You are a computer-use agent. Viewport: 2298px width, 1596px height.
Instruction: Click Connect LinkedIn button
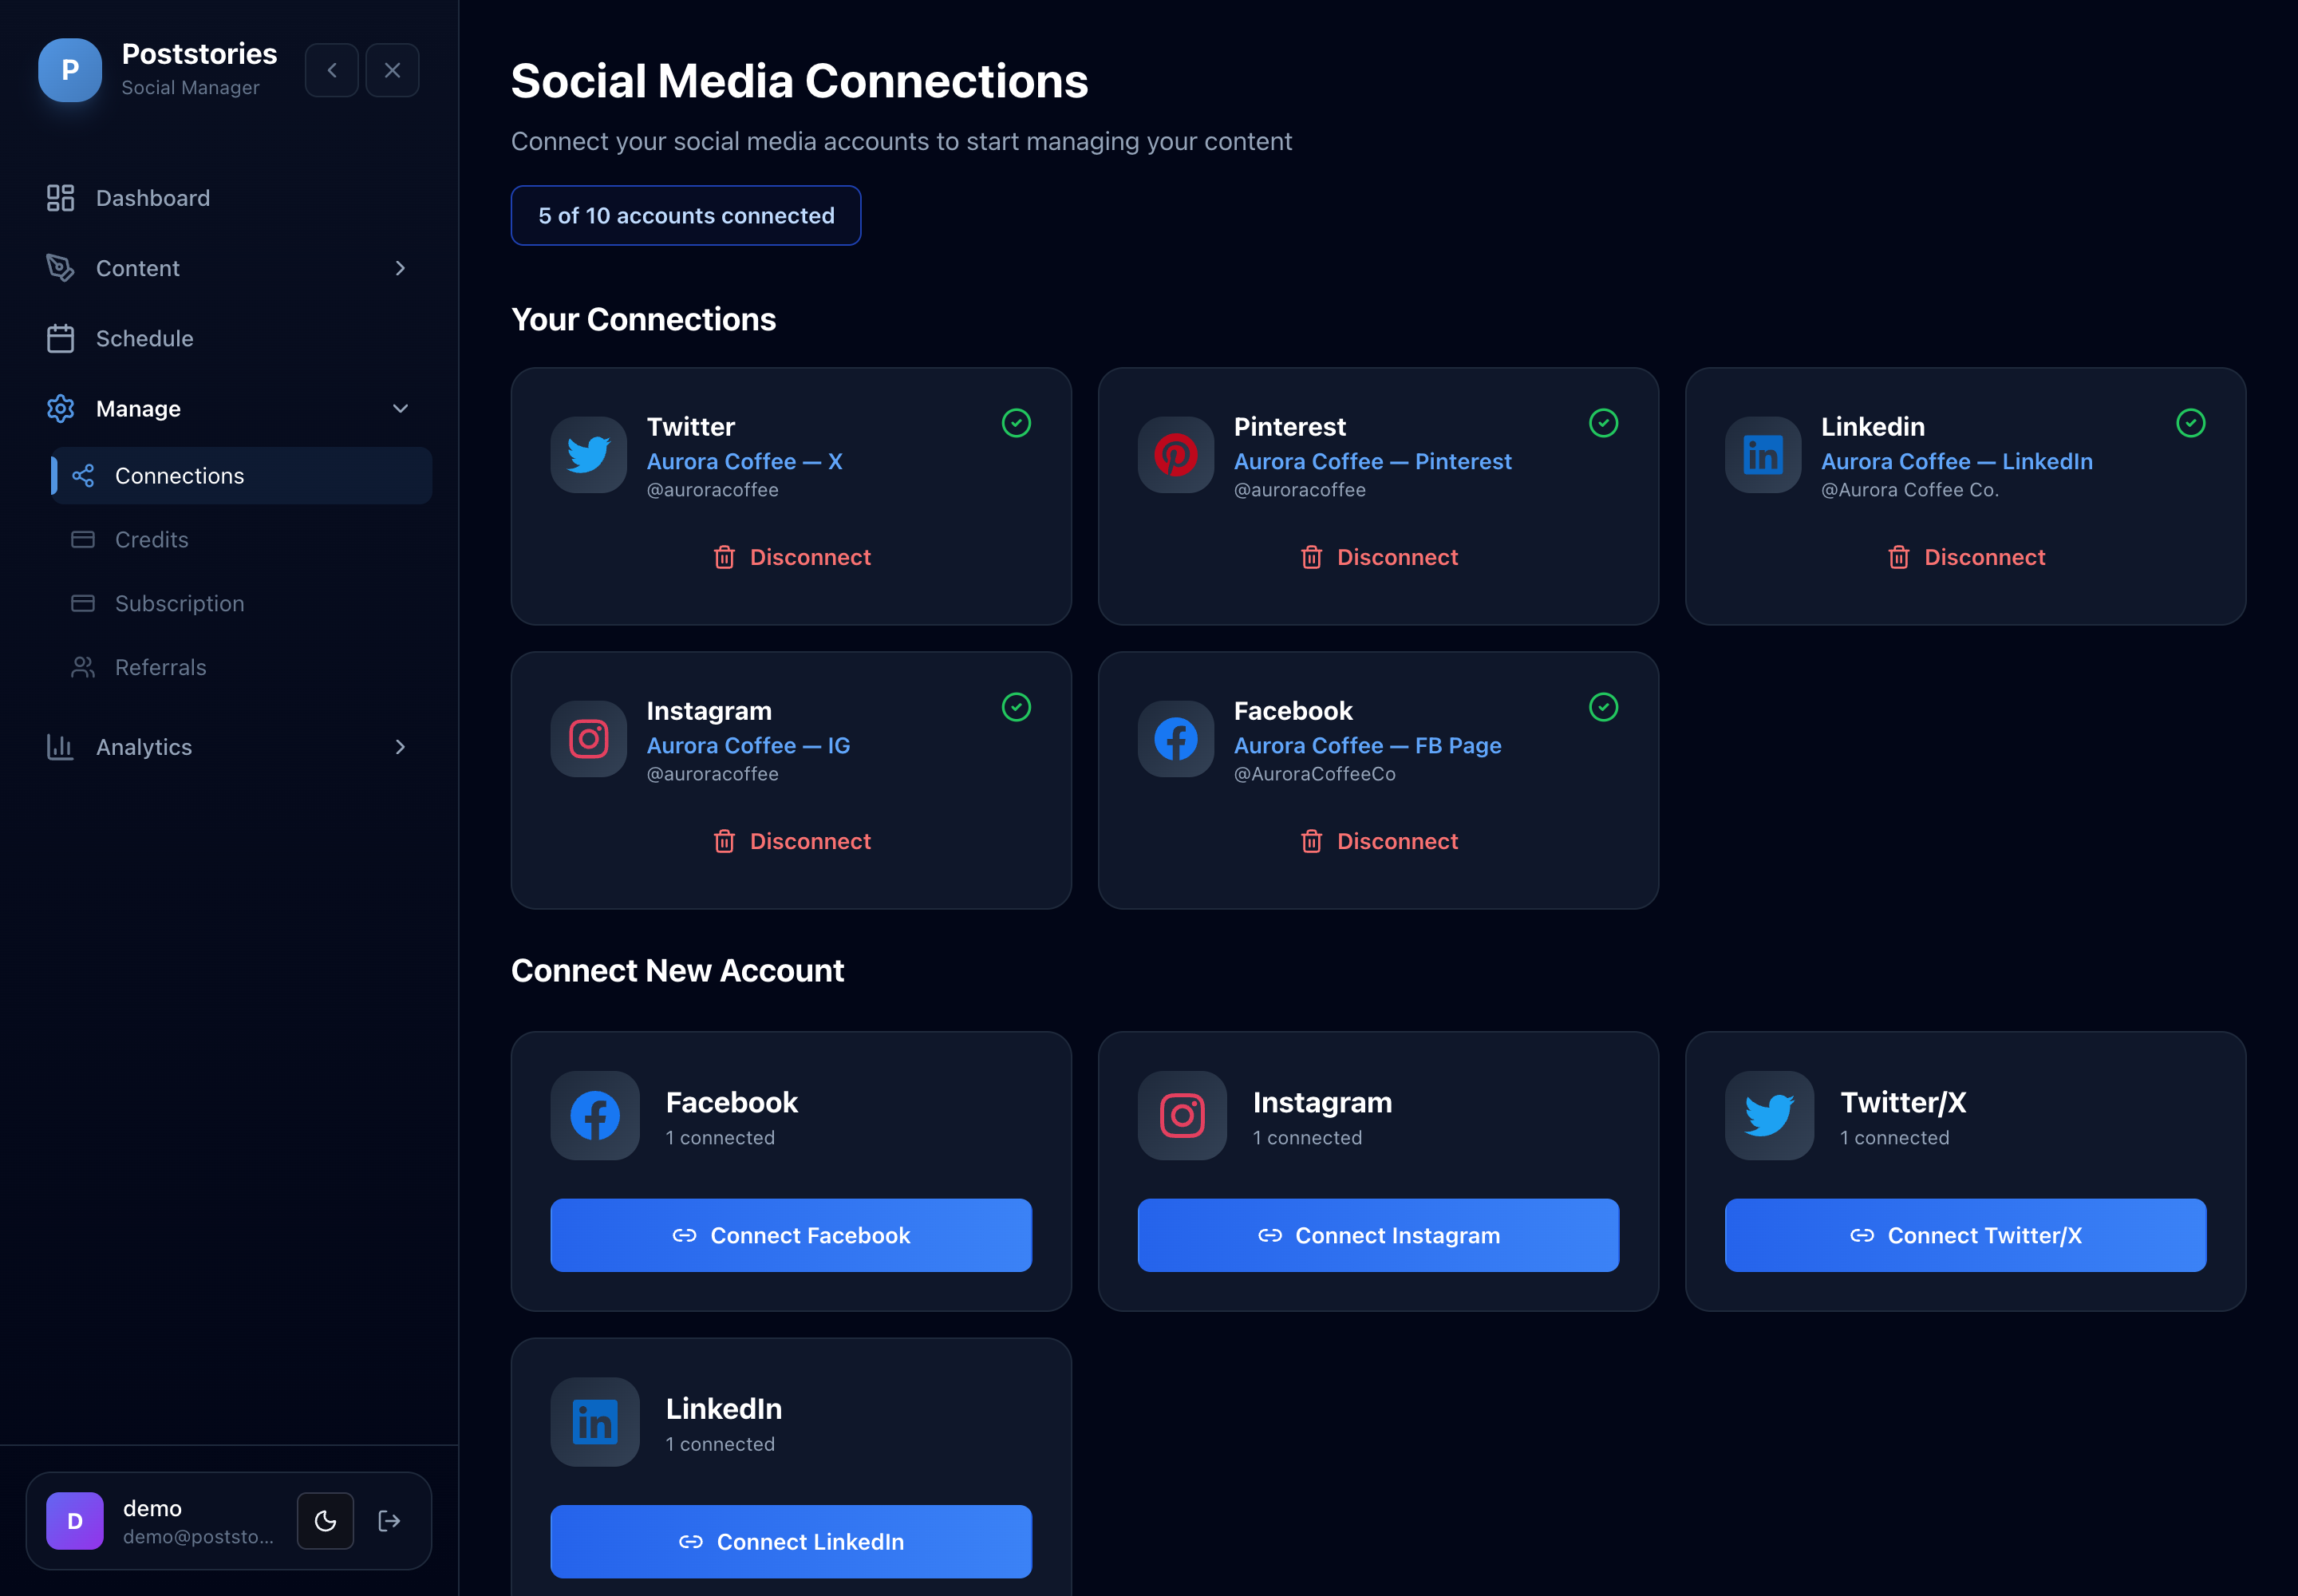(791, 1541)
